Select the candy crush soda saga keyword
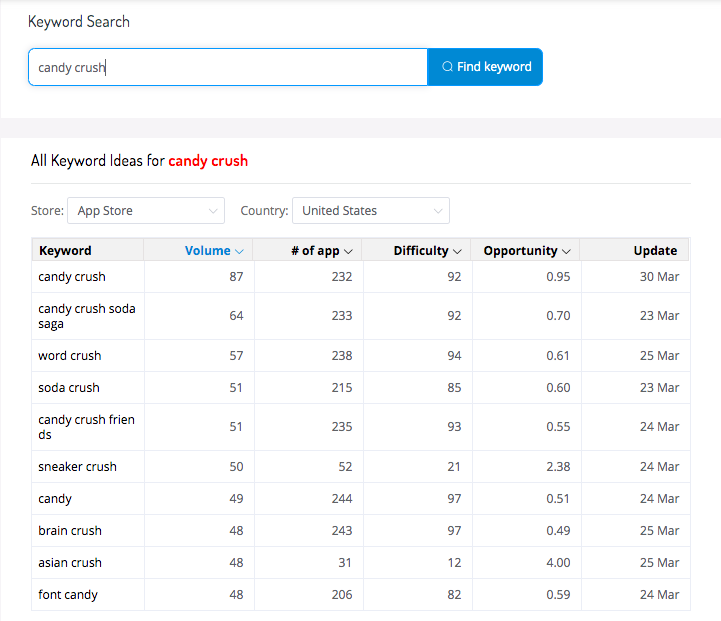721x621 pixels. click(87, 316)
